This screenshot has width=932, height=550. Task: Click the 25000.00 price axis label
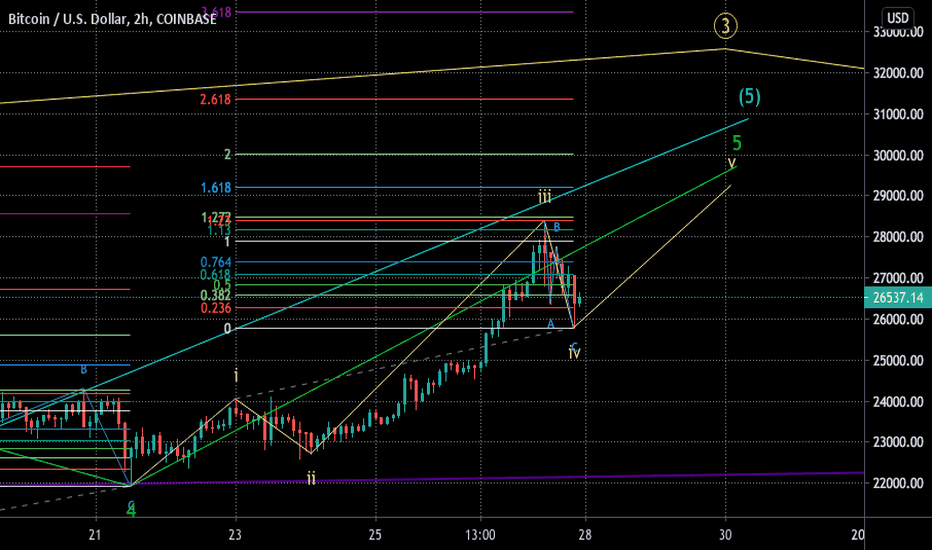tap(898, 360)
